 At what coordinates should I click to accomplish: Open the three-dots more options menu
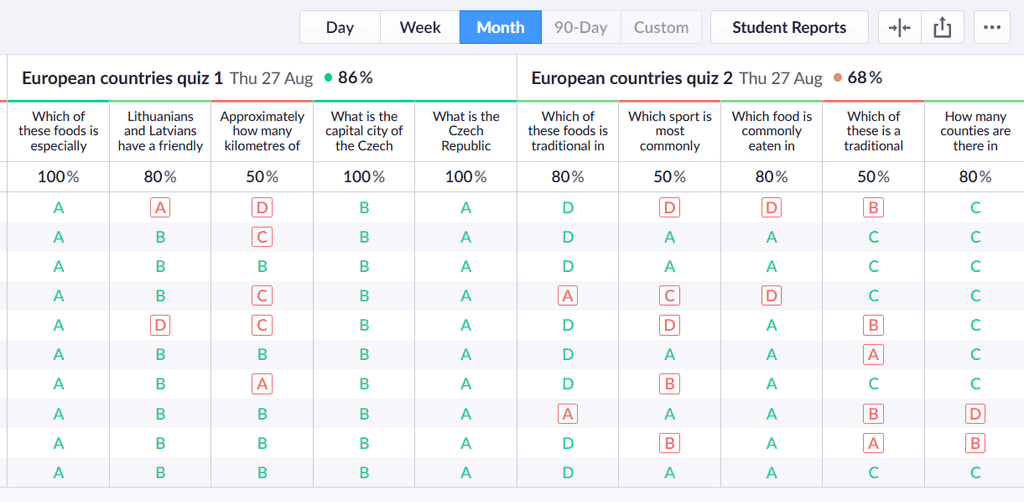(992, 27)
